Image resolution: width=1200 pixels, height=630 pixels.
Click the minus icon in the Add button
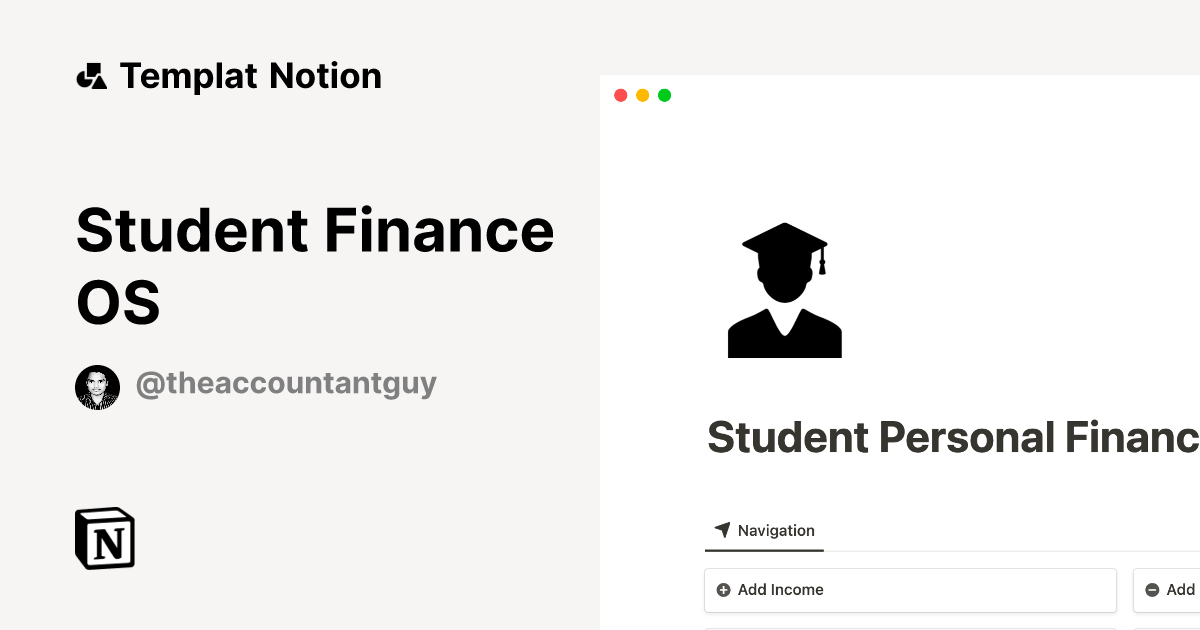point(1152,590)
